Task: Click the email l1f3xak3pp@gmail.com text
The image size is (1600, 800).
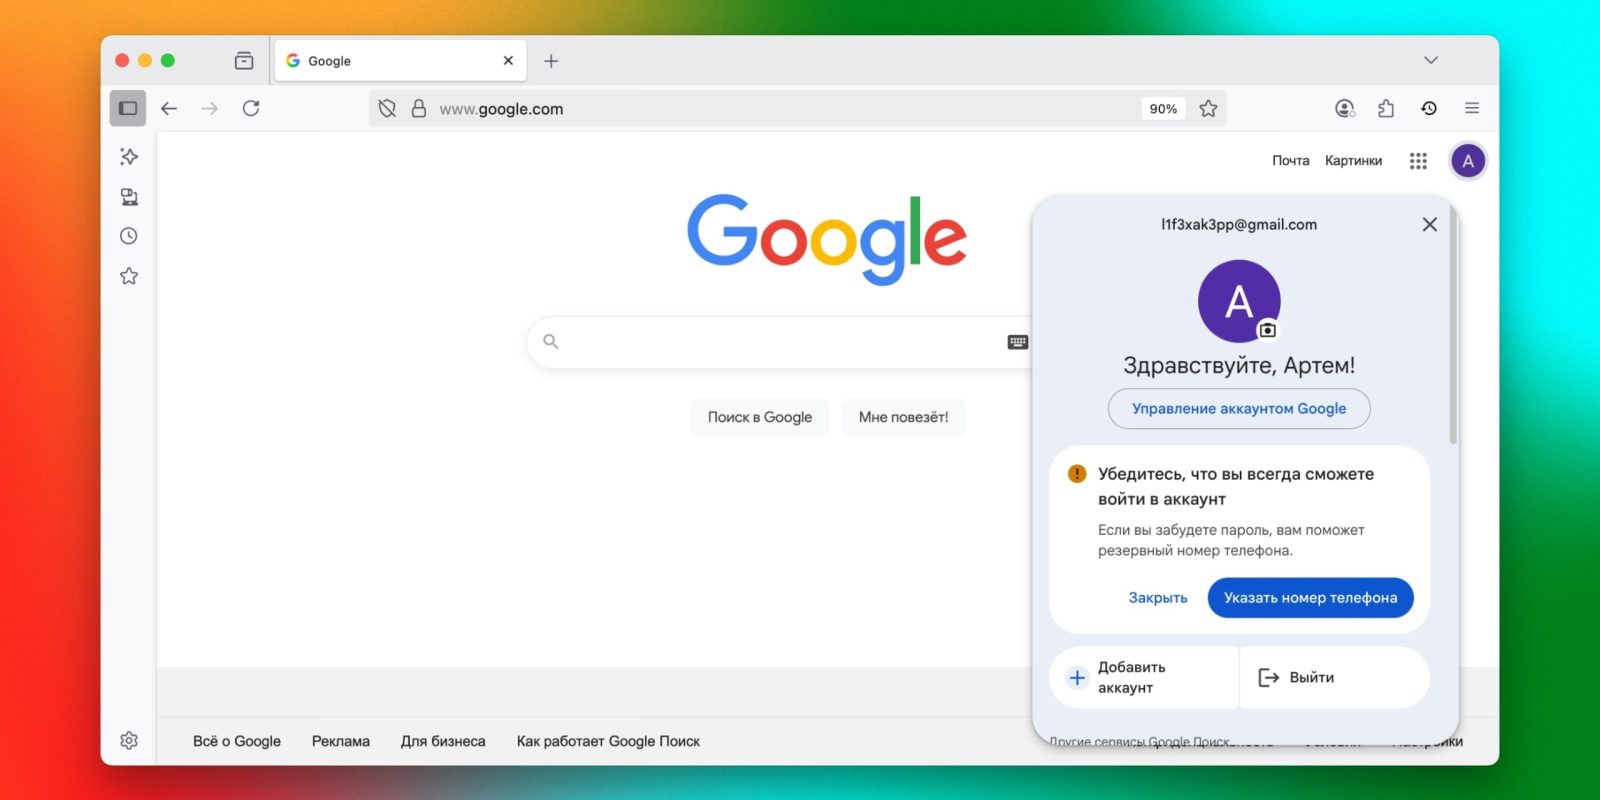Action: pyautogui.click(x=1239, y=224)
